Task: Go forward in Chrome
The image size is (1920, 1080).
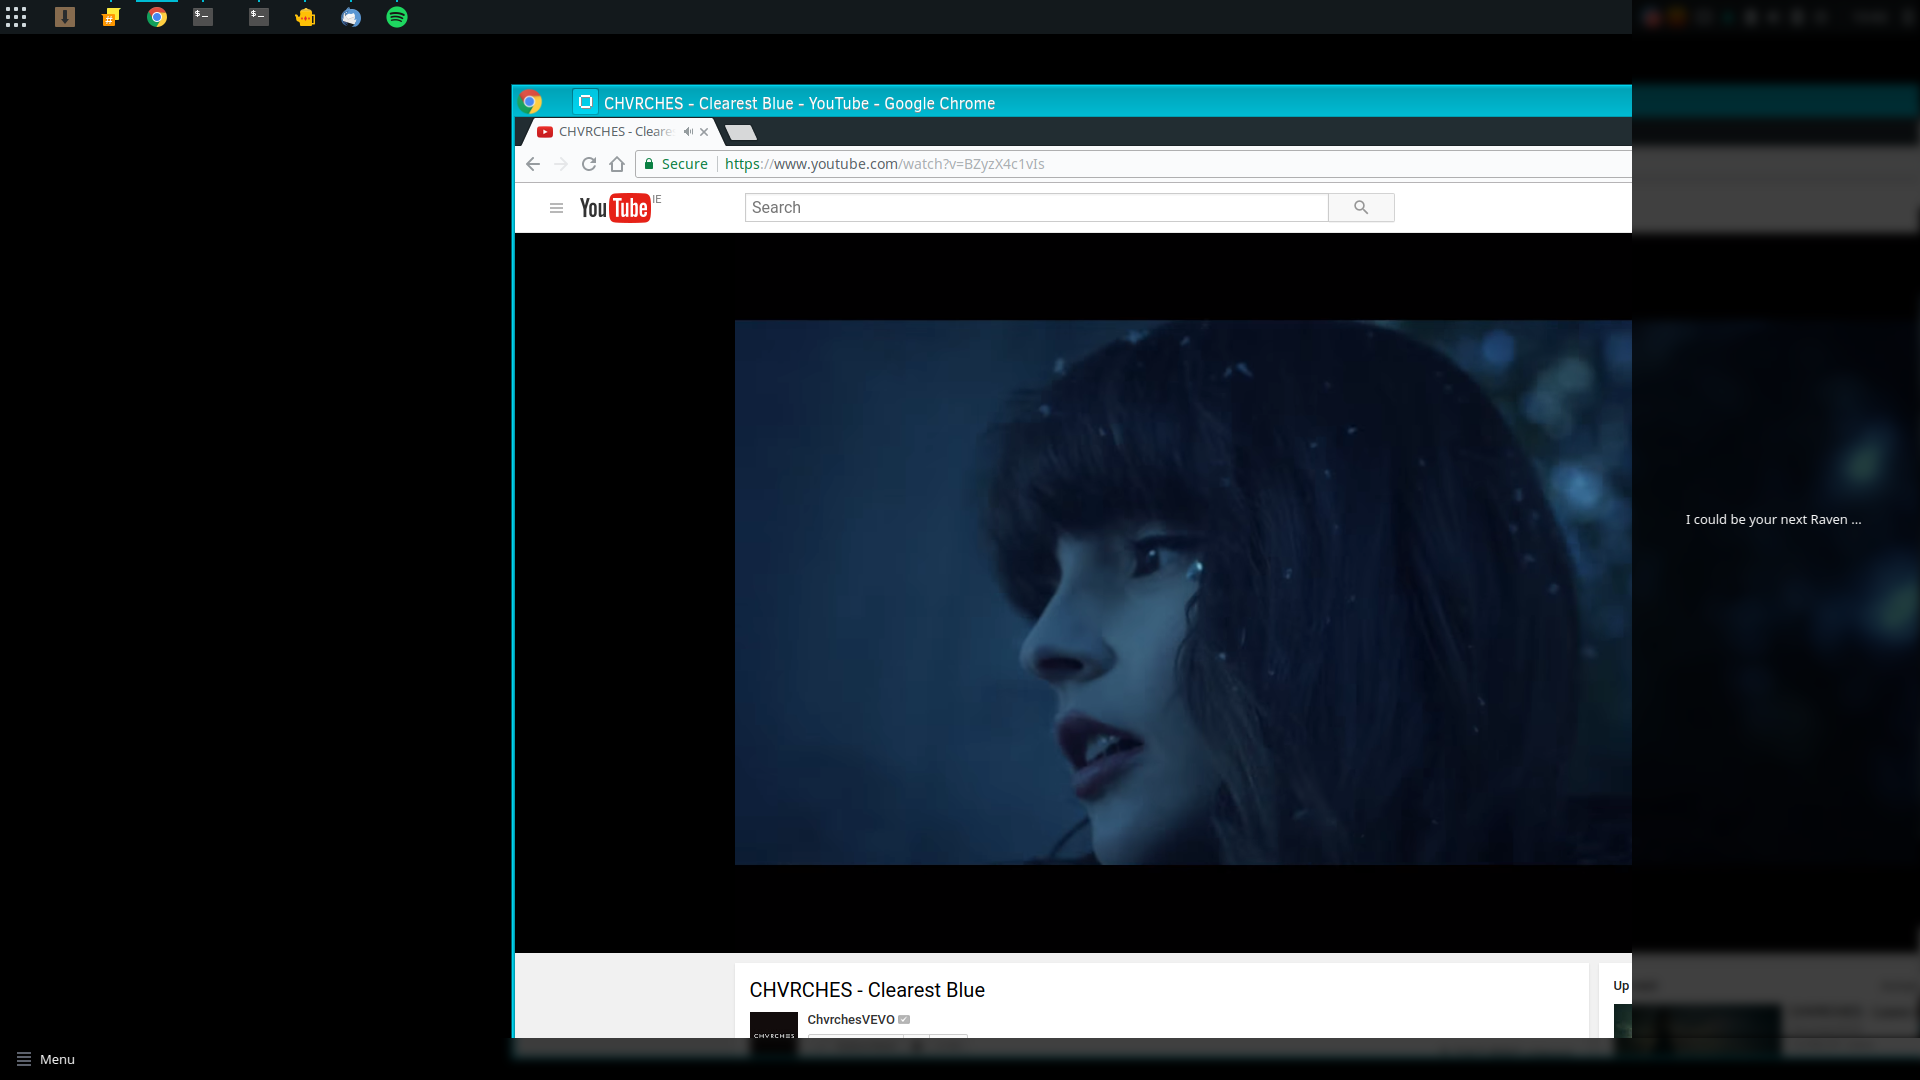Action: (561, 164)
